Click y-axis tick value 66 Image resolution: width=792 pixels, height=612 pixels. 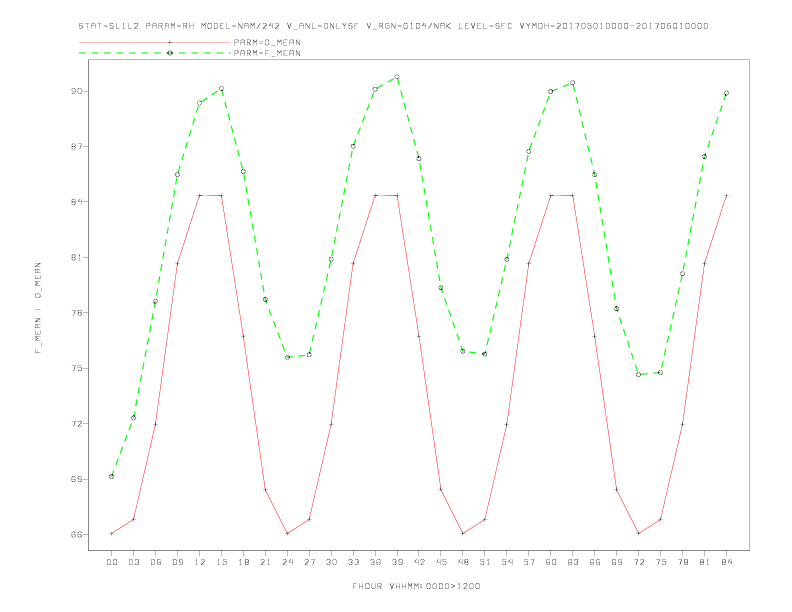pos(77,534)
